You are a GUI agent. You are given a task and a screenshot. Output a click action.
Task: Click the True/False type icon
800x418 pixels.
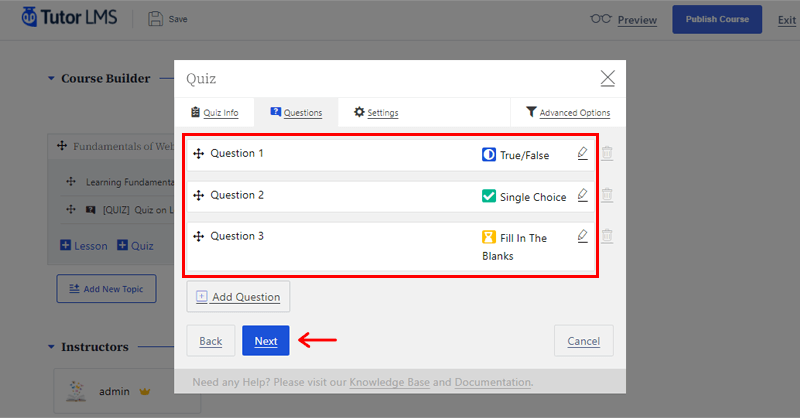click(489, 154)
